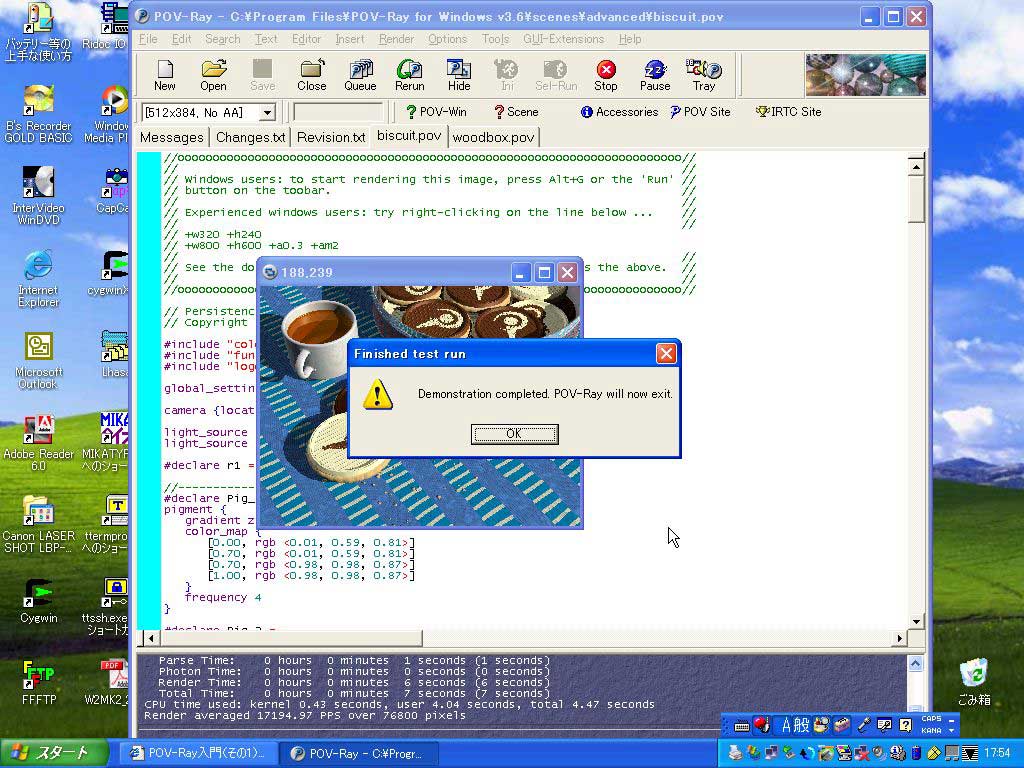This screenshot has height=768, width=1024.
Task: Switch to POV-Ray入門 taskbar window
Action: click(x=200, y=753)
